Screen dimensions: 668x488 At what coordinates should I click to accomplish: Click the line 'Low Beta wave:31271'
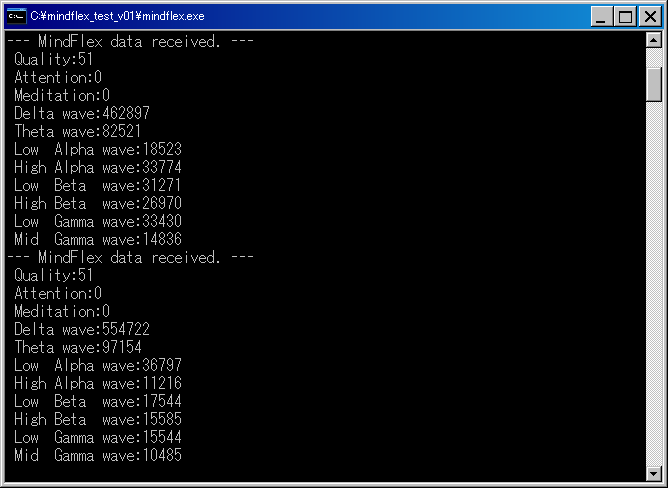point(98,185)
